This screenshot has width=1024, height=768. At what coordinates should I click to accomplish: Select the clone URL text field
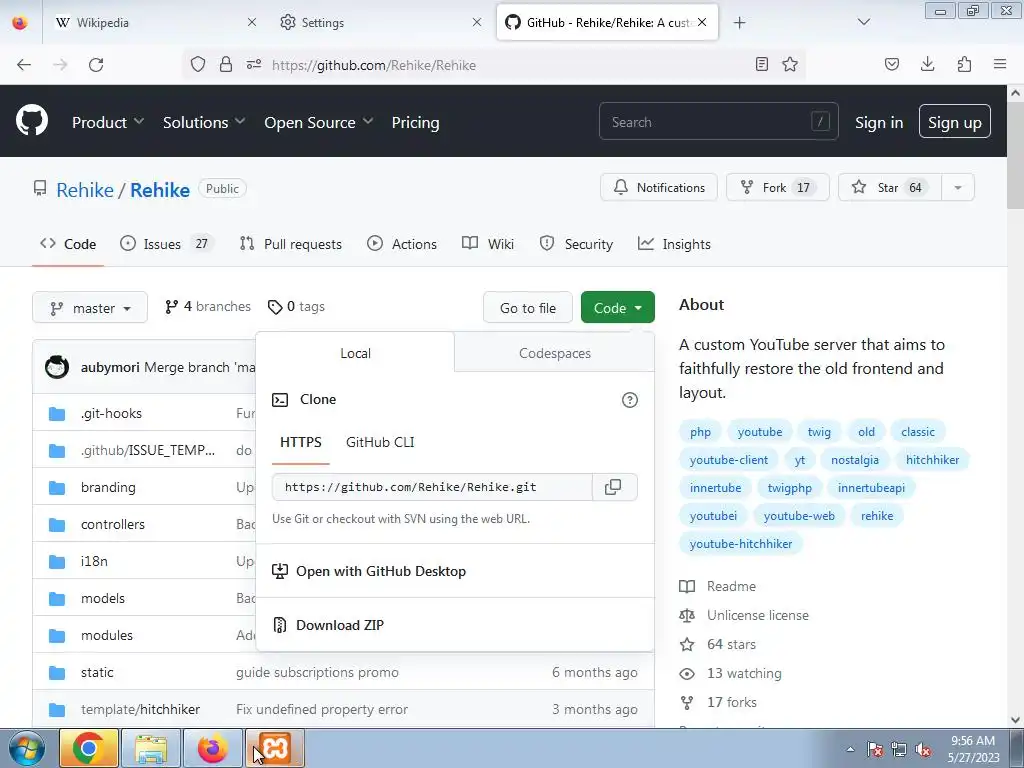(432, 487)
